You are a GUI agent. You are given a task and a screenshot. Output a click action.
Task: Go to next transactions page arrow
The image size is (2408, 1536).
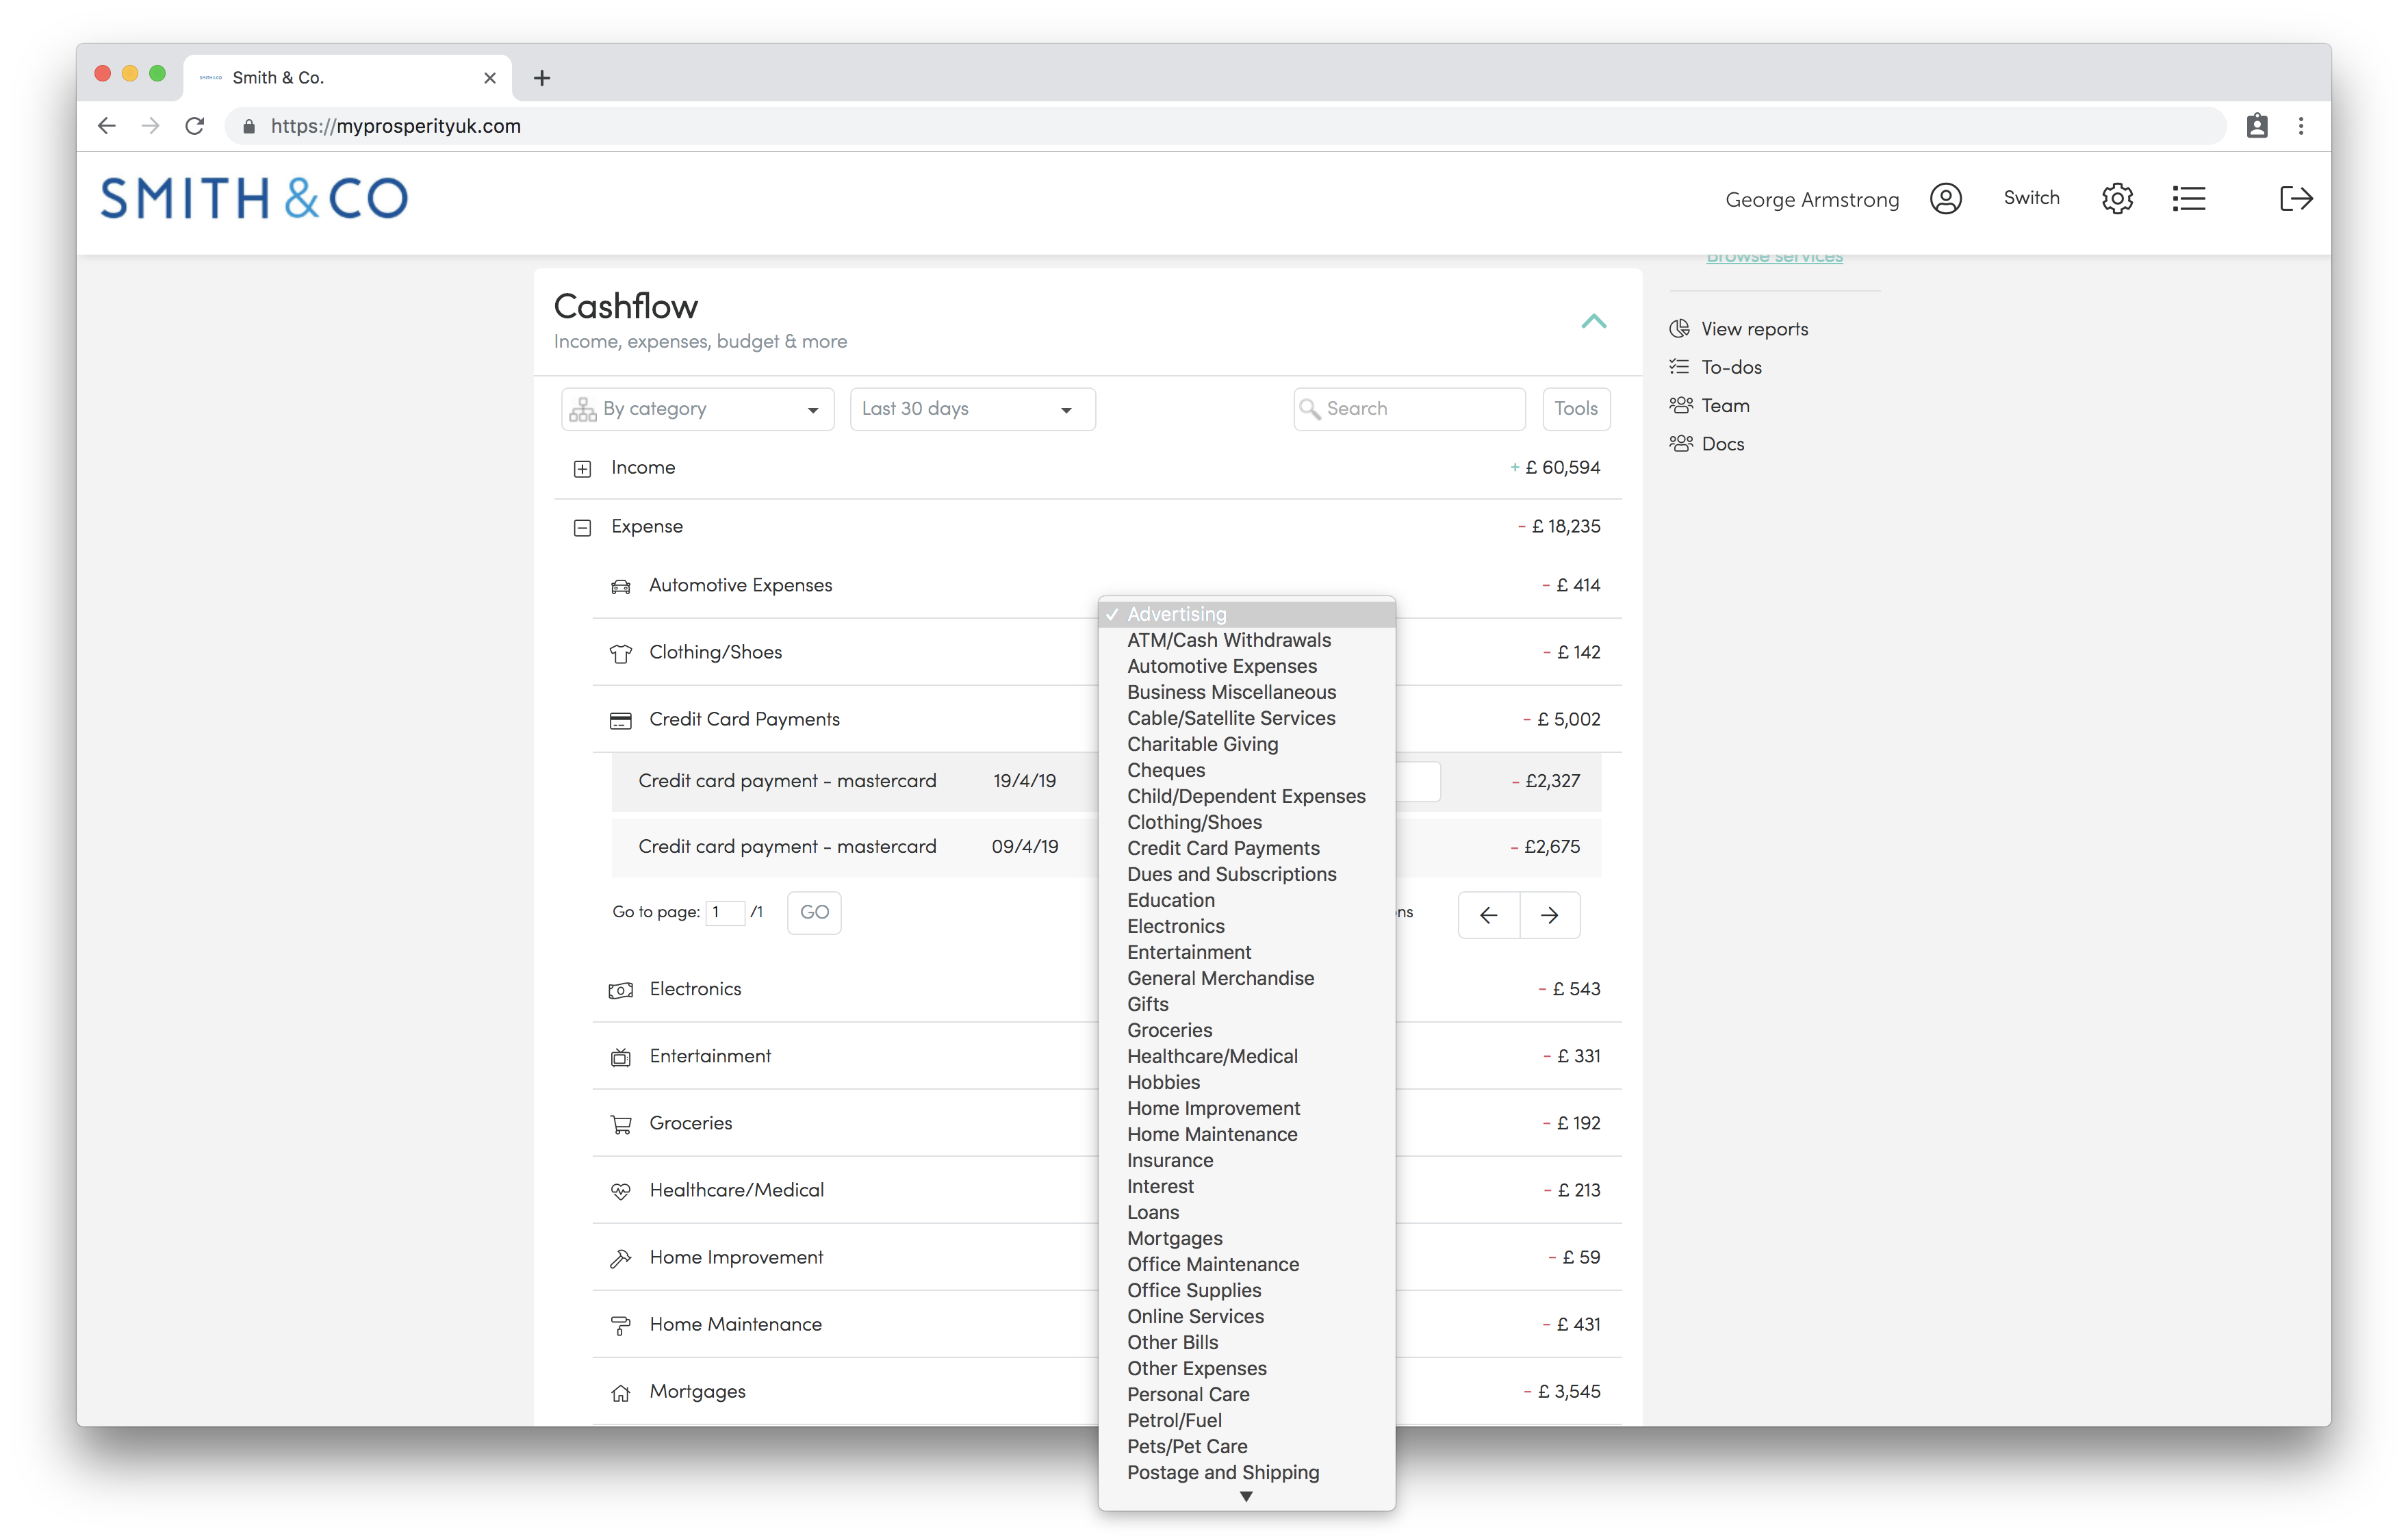point(1550,915)
